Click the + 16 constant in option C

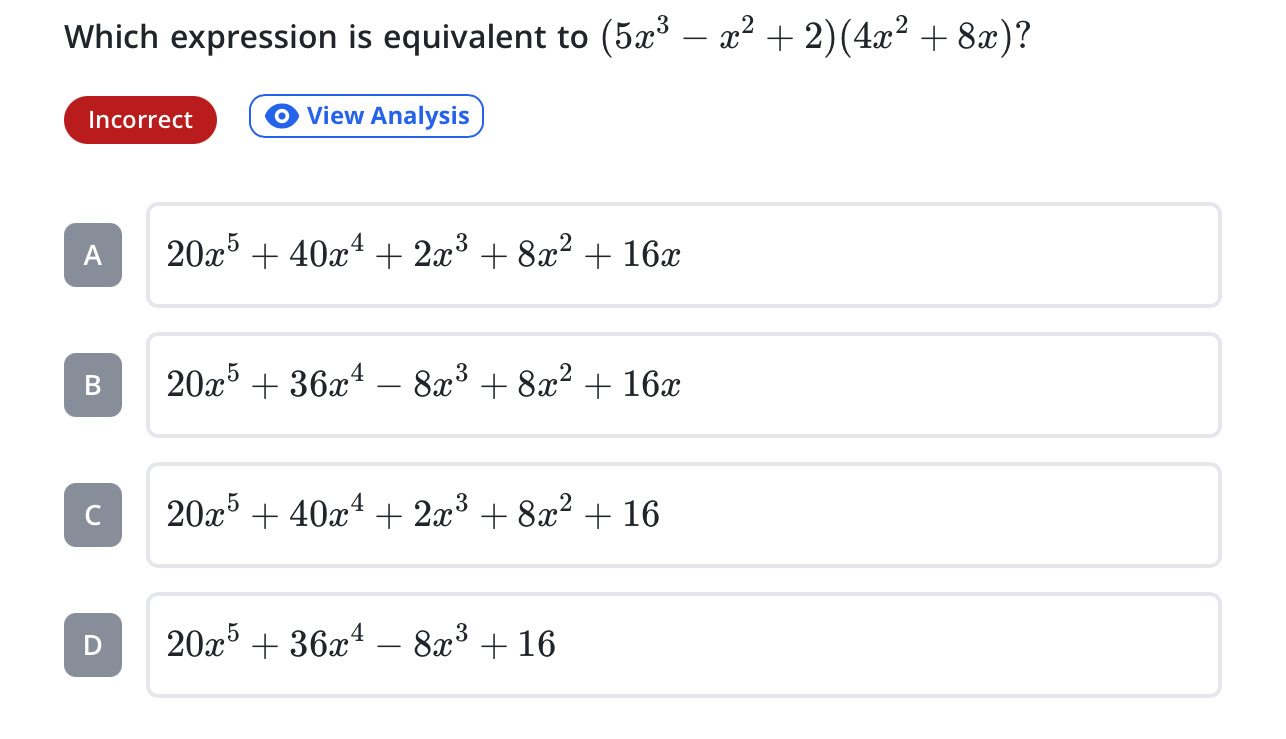pyautogui.click(x=628, y=516)
